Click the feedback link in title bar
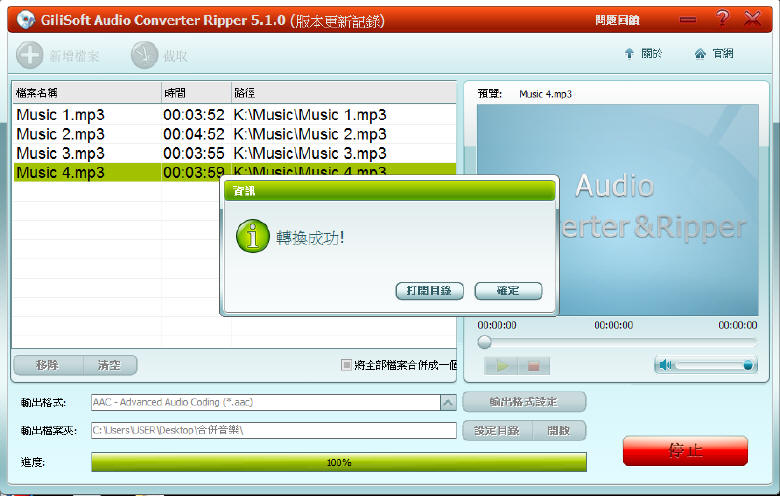Image resolution: width=780 pixels, height=496 pixels. tap(616, 19)
